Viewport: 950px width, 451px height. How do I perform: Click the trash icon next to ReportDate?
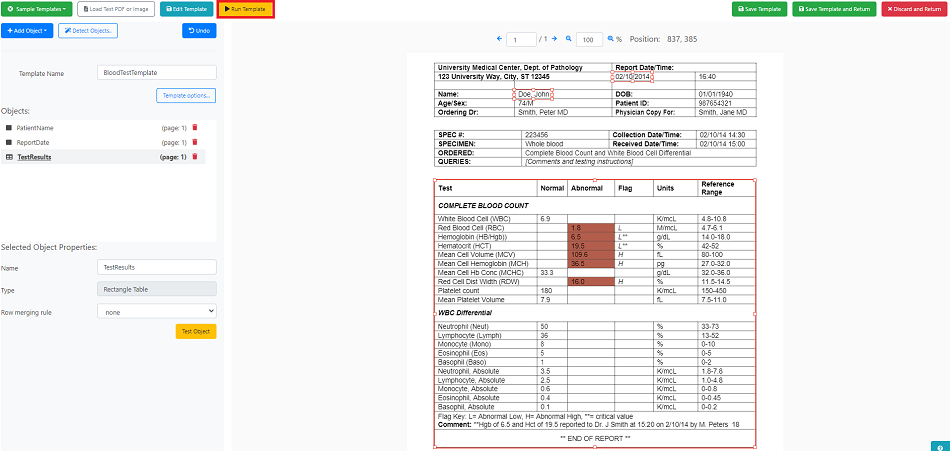point(194,142)
